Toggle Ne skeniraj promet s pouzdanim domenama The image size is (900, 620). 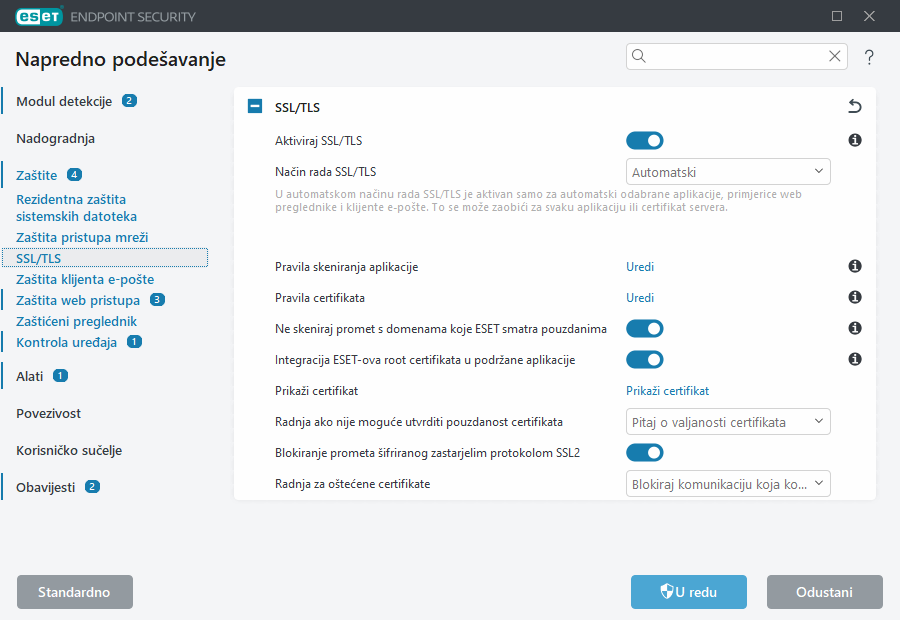click(x=645, y=328)
